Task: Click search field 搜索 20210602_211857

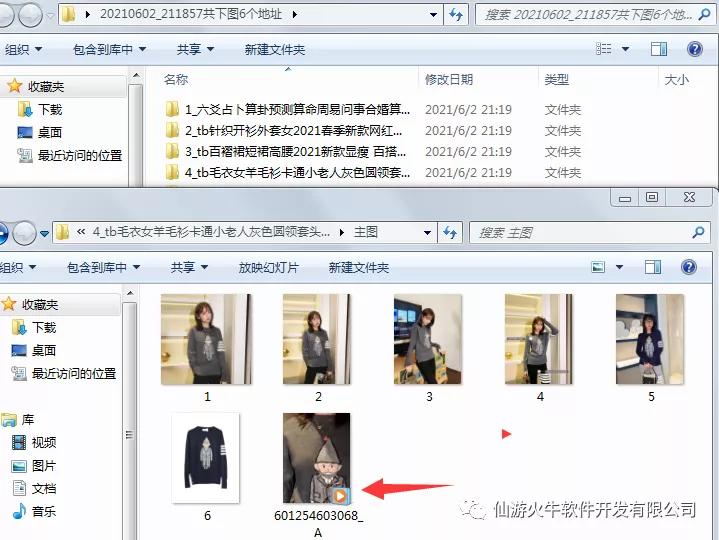Action: pos(588,15)
